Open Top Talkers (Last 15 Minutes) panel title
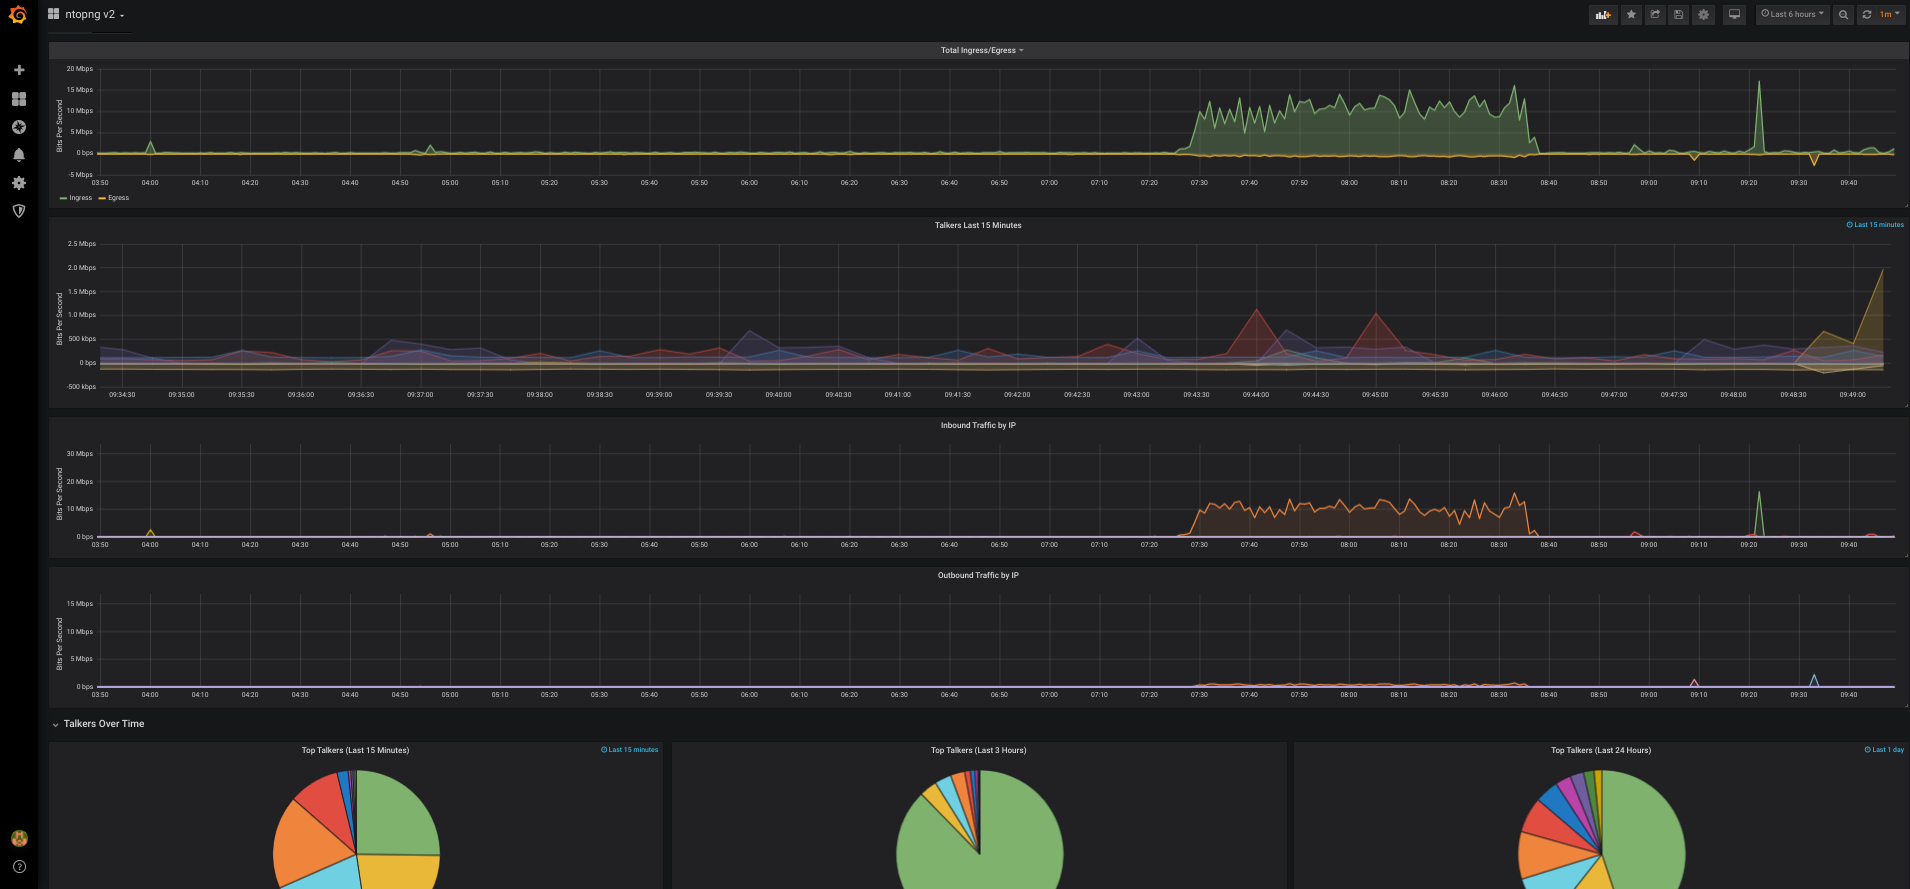 coord(355,750)
